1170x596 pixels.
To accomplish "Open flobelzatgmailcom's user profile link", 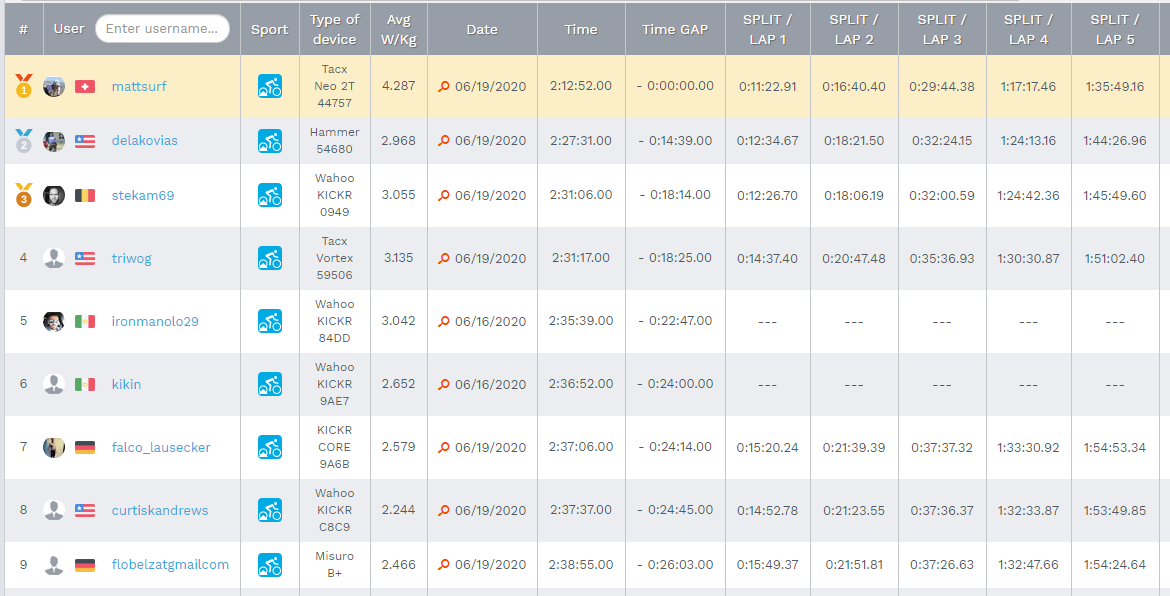I will [x=170, y=565].
